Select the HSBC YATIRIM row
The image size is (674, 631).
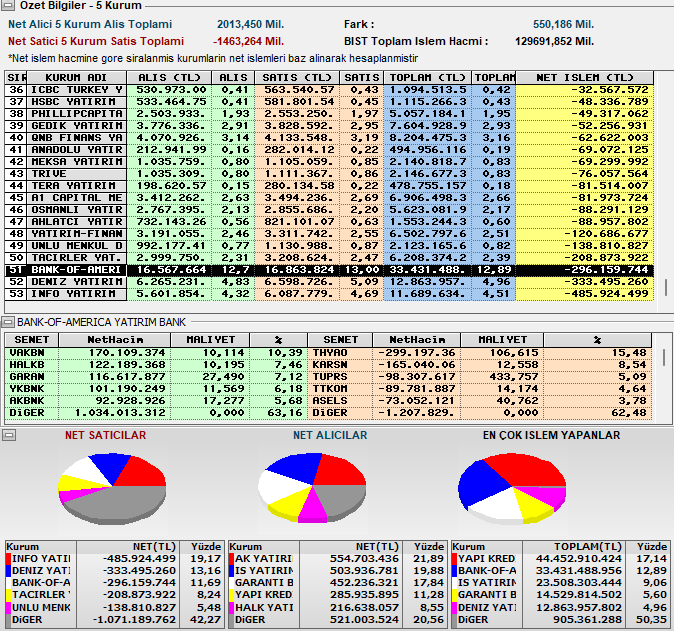(329, 102)
